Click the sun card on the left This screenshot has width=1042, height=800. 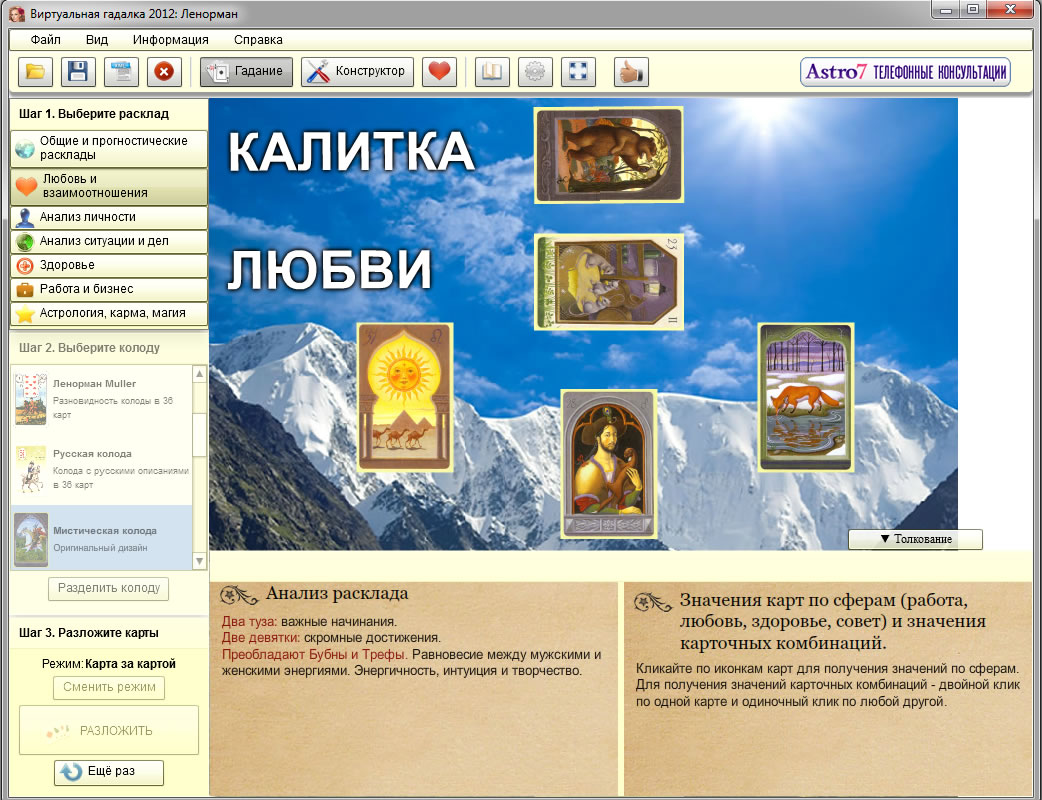click(x=405, y=397)
